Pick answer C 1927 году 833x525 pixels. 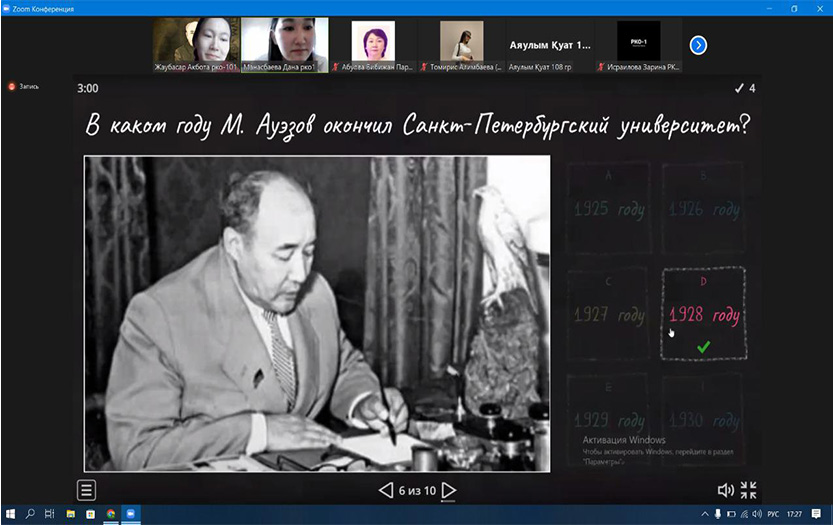(609, 313)
